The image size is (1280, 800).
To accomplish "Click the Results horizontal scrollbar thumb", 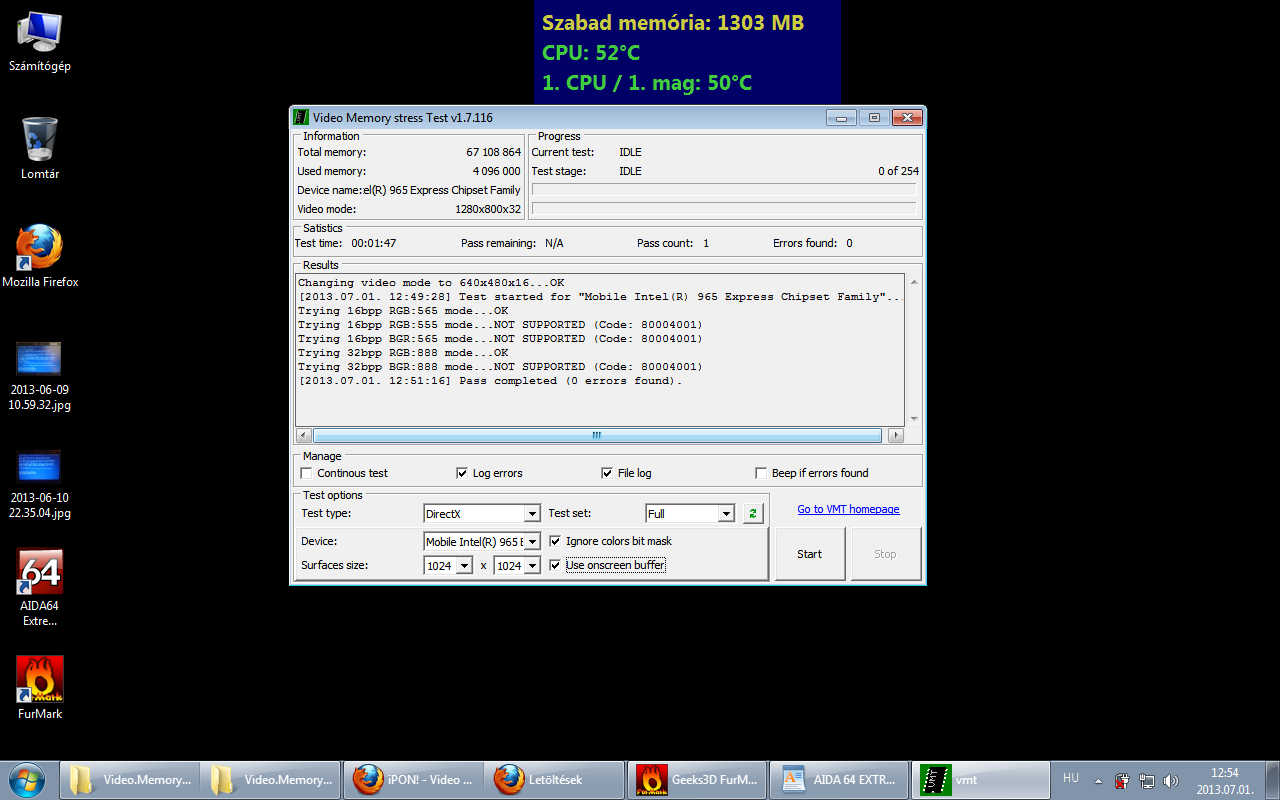I will [x=597, y=435].
